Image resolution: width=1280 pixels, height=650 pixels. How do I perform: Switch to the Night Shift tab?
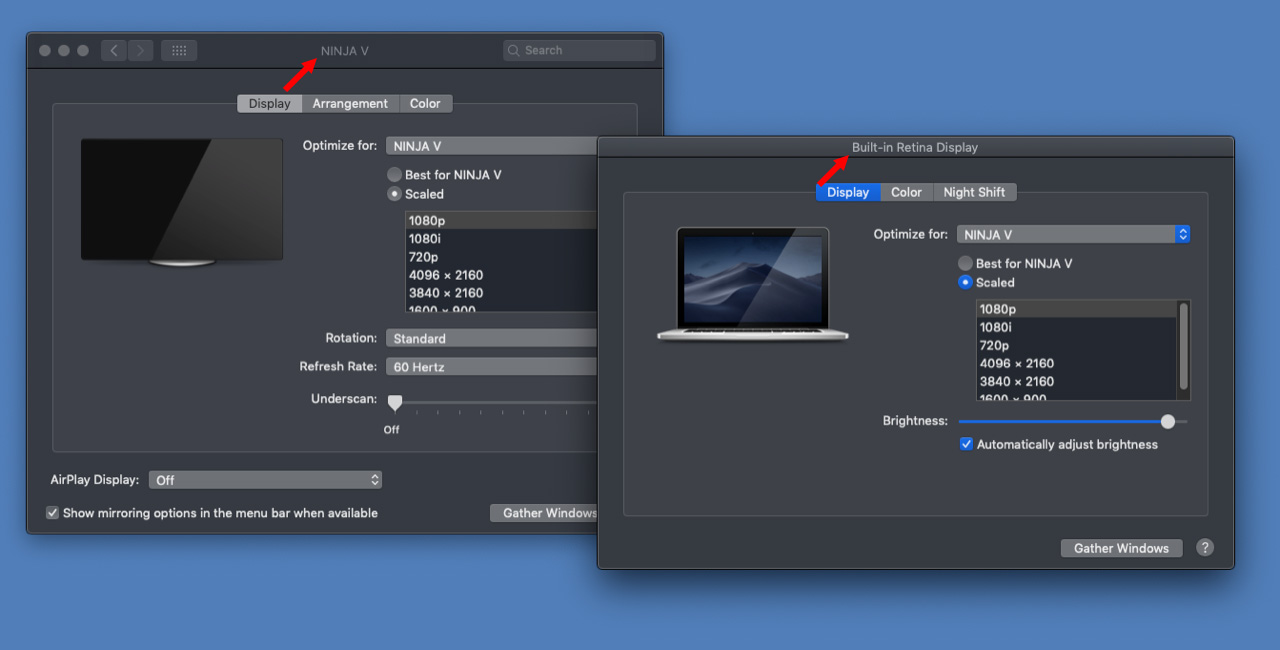pos(975,192)
